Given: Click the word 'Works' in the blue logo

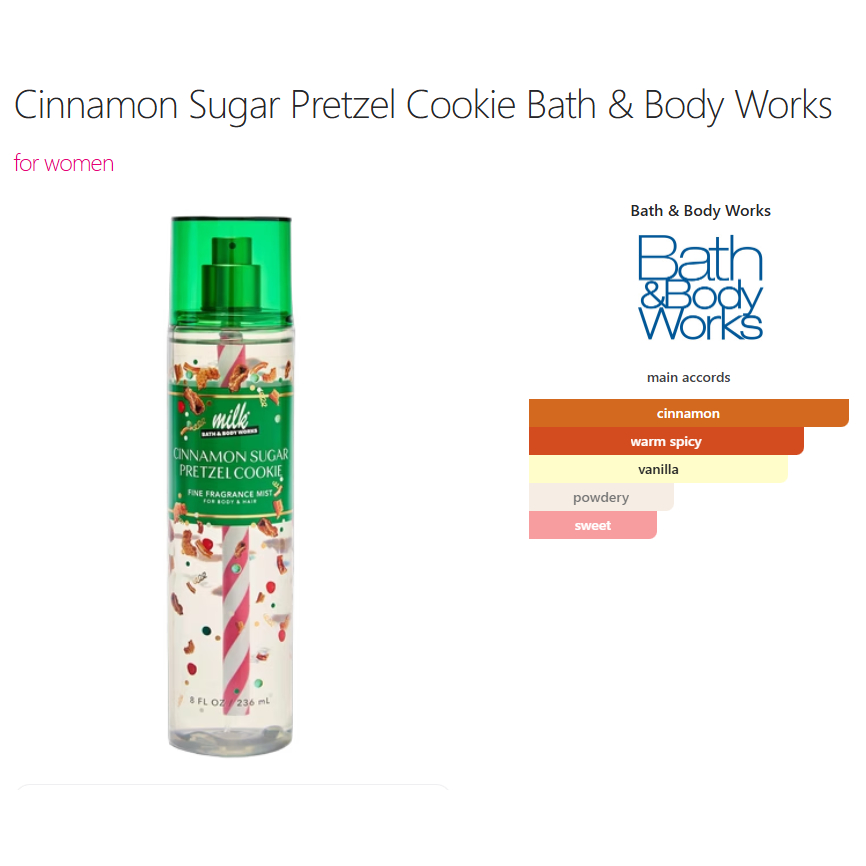Looking at the screenshot, I should (x=700, y=324).
